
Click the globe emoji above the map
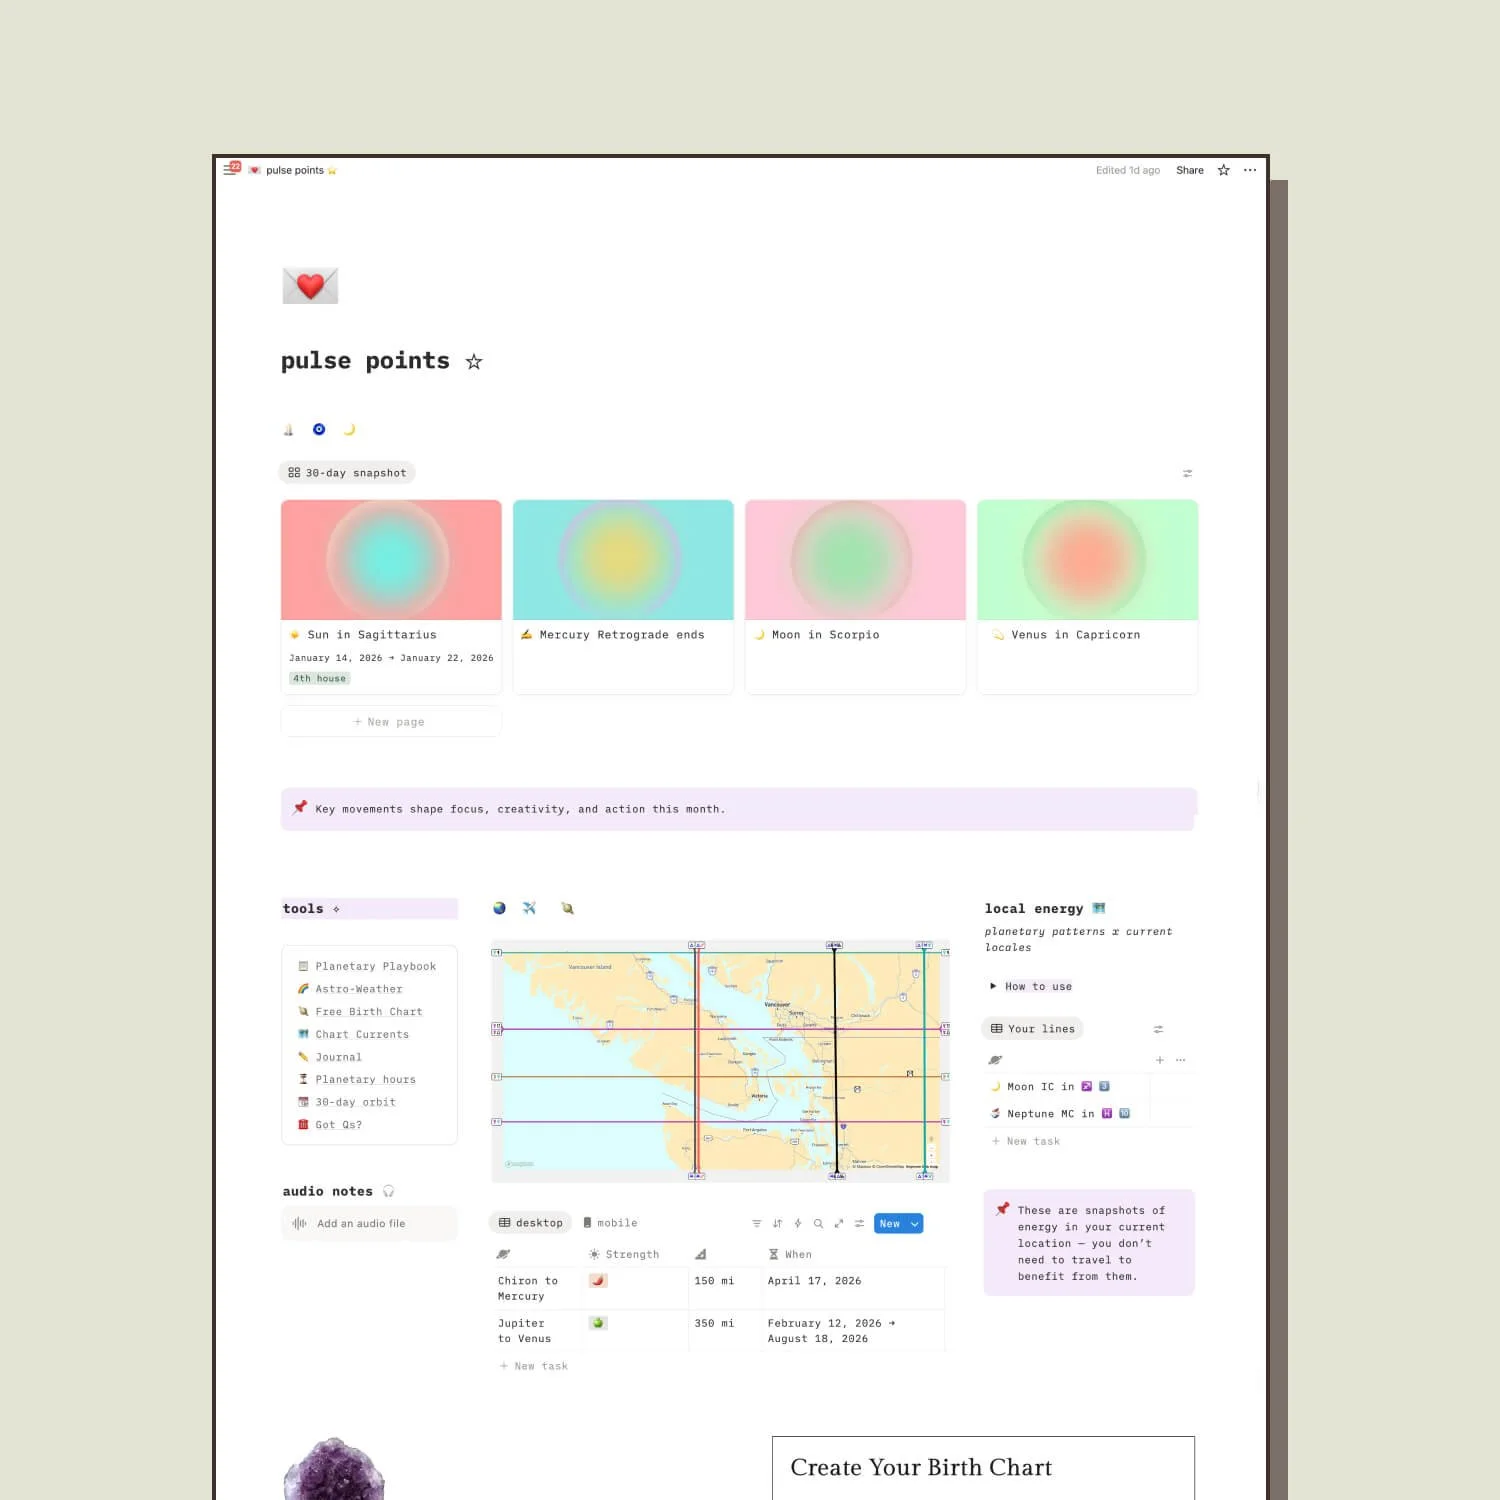click(499, 908)
